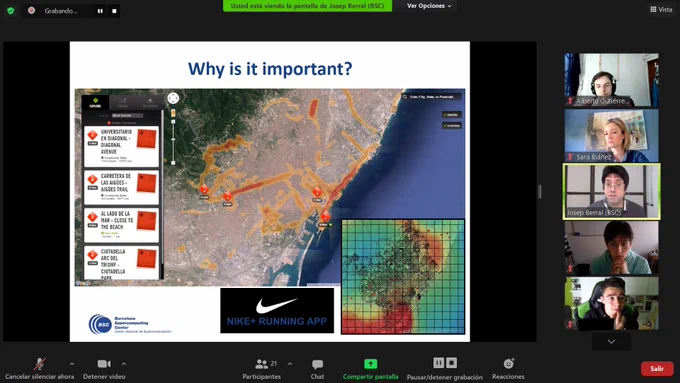Open Reacciones menu
This screenshot has width=680, height=383.
click(x=508, y=369)
